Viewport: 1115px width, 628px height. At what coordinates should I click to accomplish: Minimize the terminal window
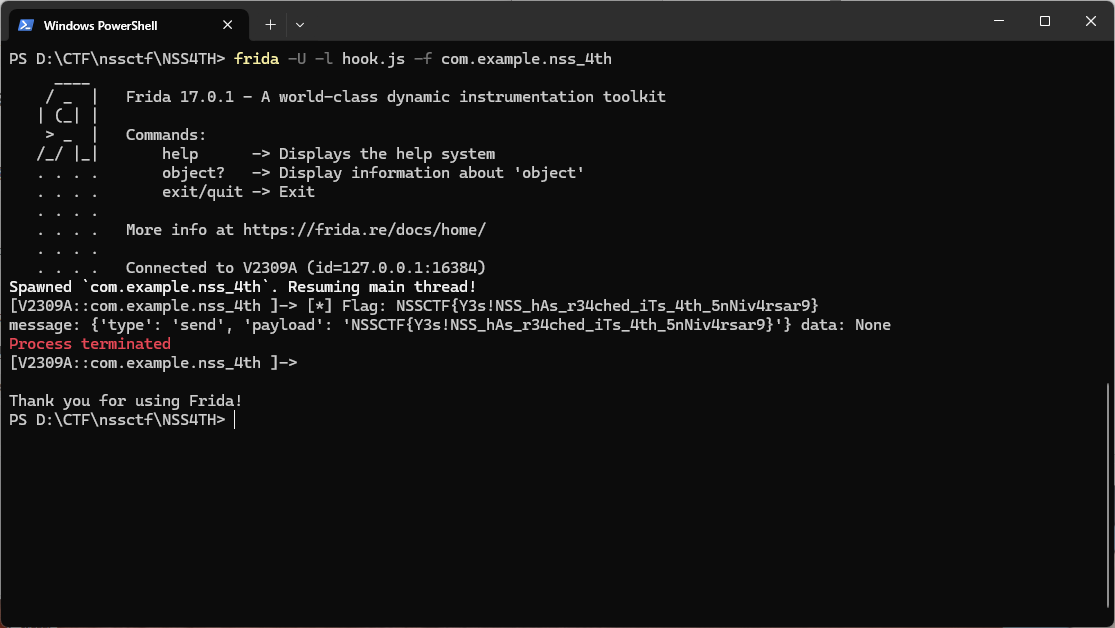click(x=999, y=21)
